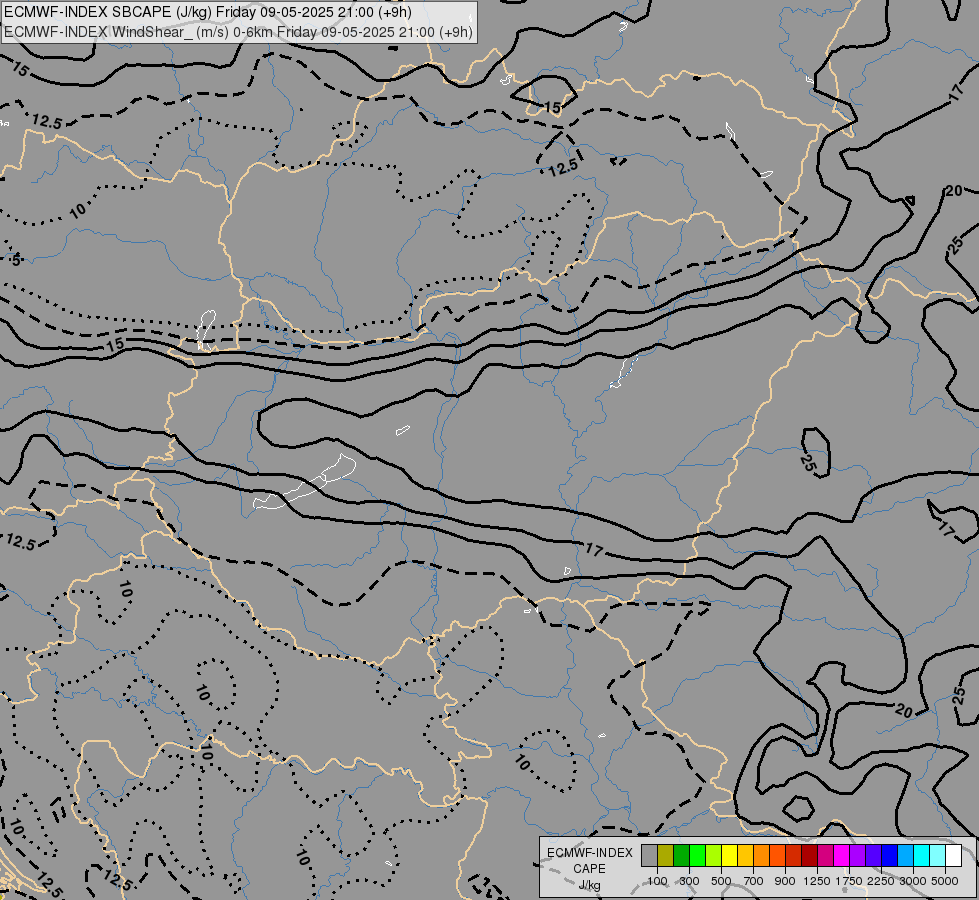979x900 pixels.
Task: Pick the dark red legend swatch
Action: pos(810,856)
